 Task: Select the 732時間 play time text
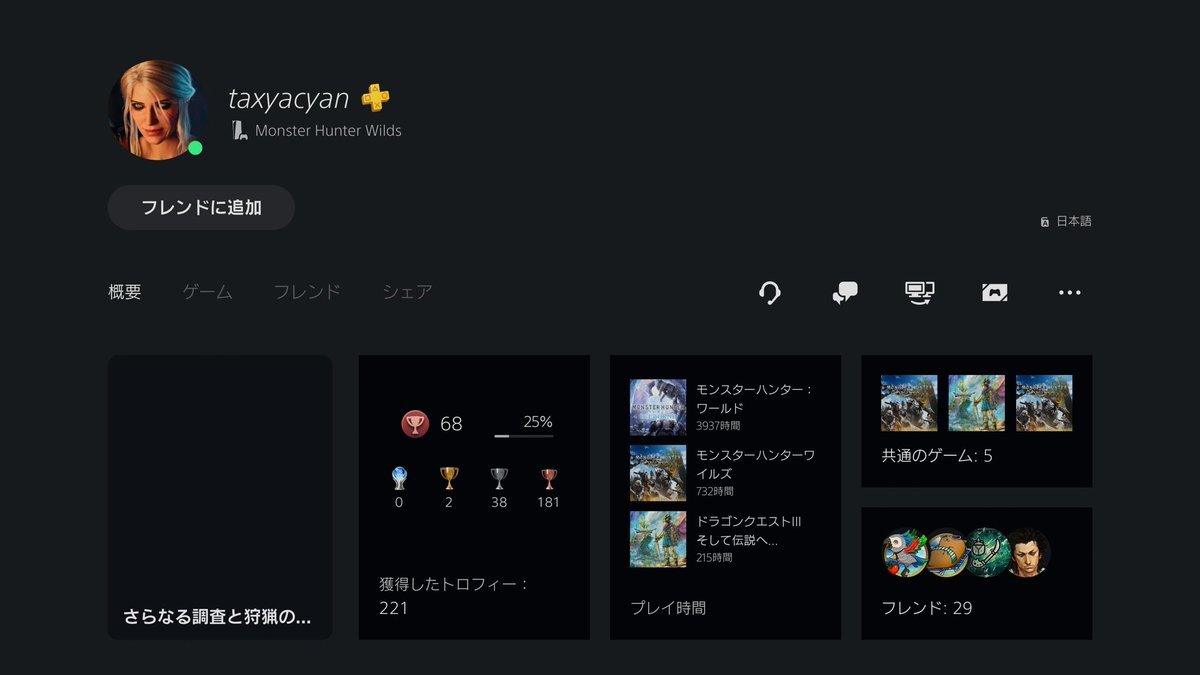(715, 492)
